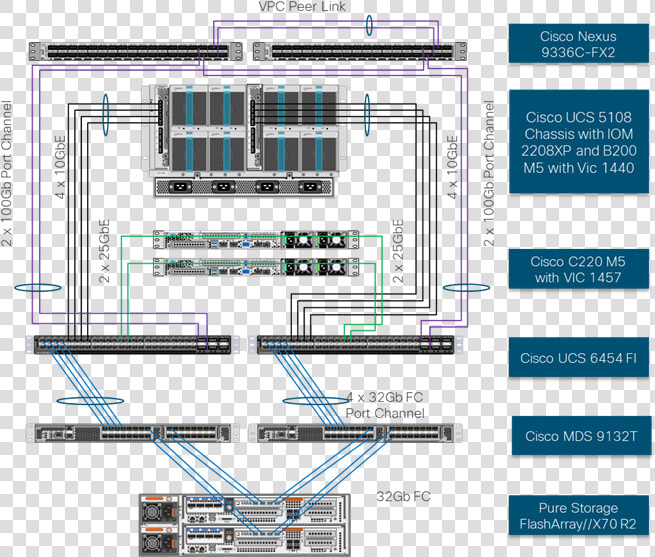The image size is (655, 557).
Task: Click the ellipse on the right purple 100Gb uplinks
Action: pyautogui.click(x=466, y=287)
